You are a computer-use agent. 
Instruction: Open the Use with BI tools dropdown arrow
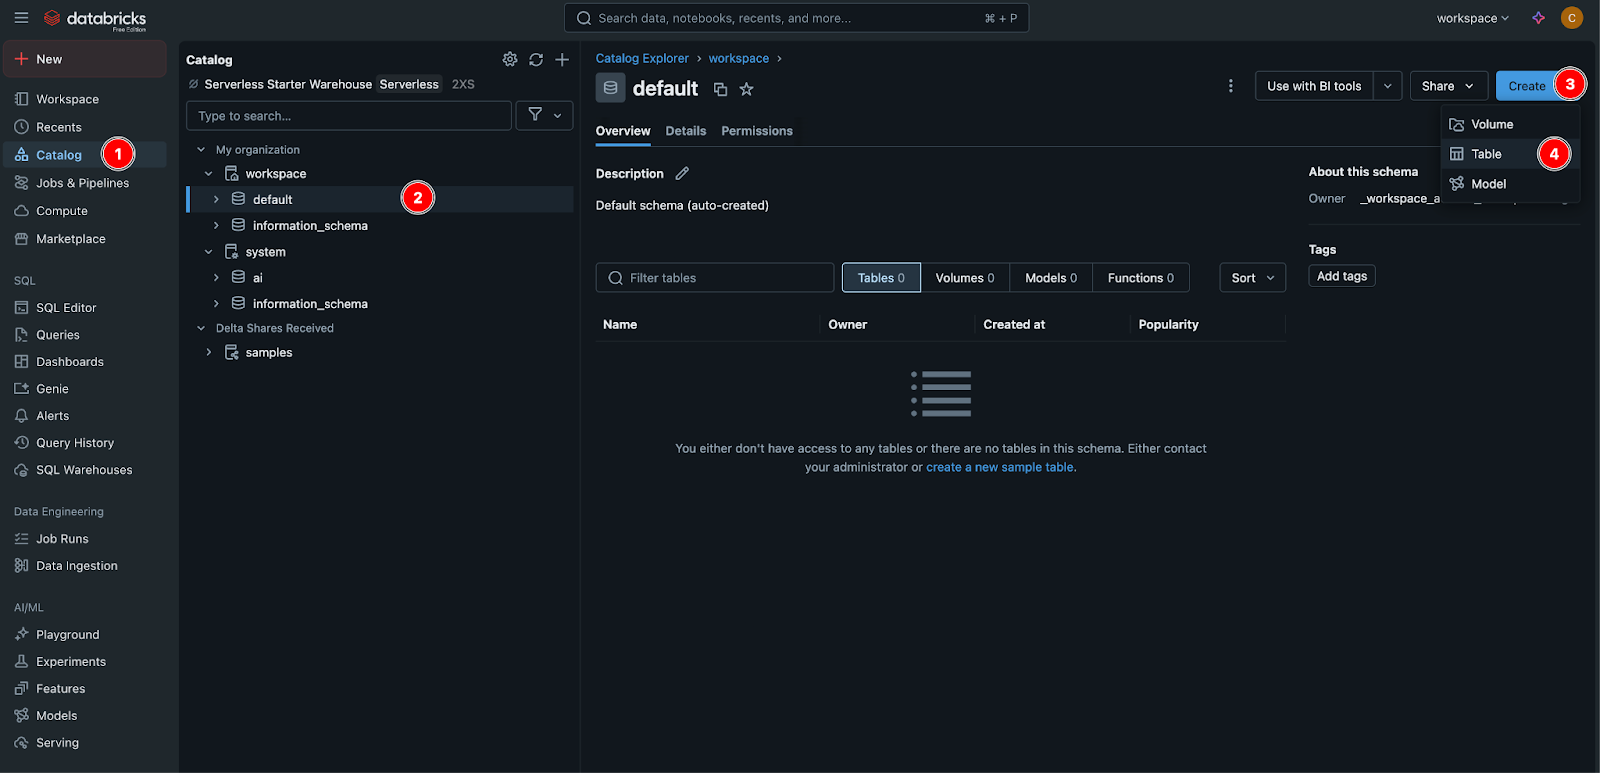tap(1388, 86)
